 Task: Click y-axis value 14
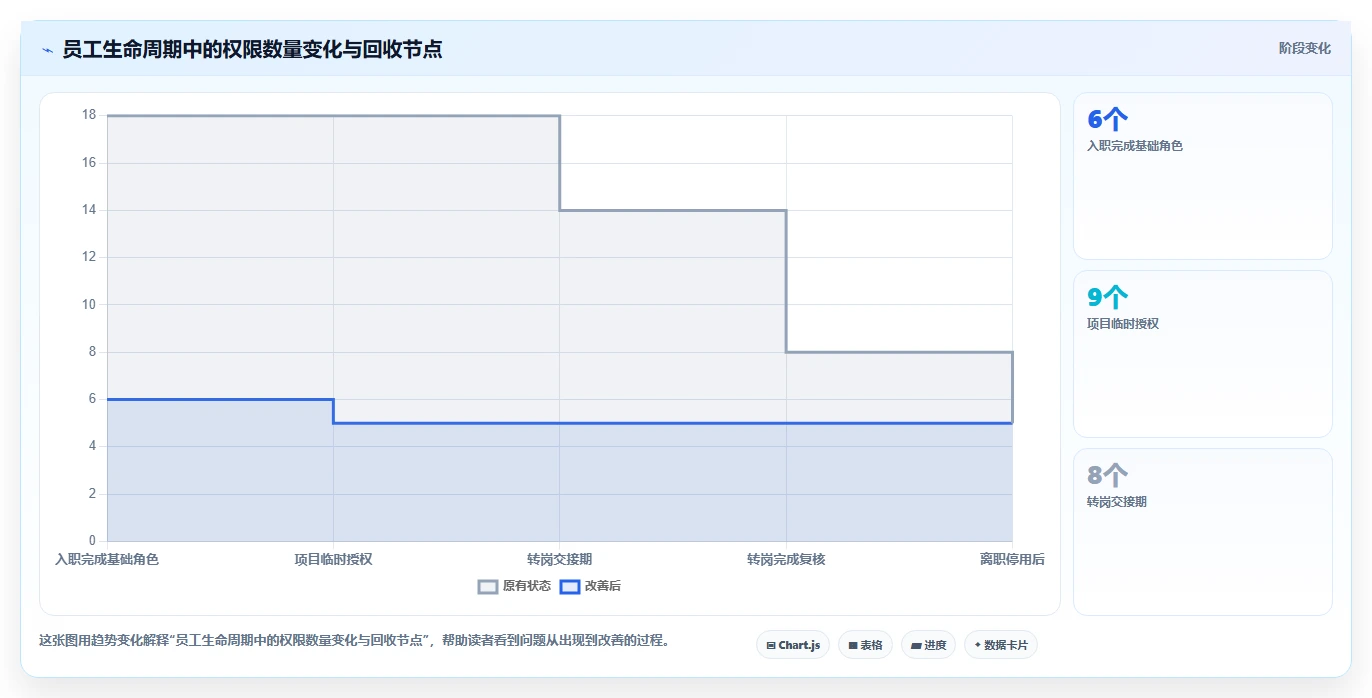(x=89, y=210)
